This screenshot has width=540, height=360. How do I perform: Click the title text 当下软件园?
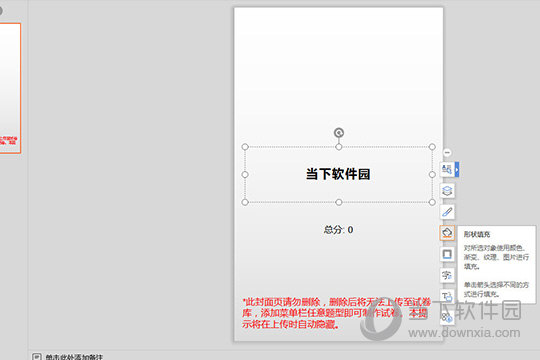point(338,174)
